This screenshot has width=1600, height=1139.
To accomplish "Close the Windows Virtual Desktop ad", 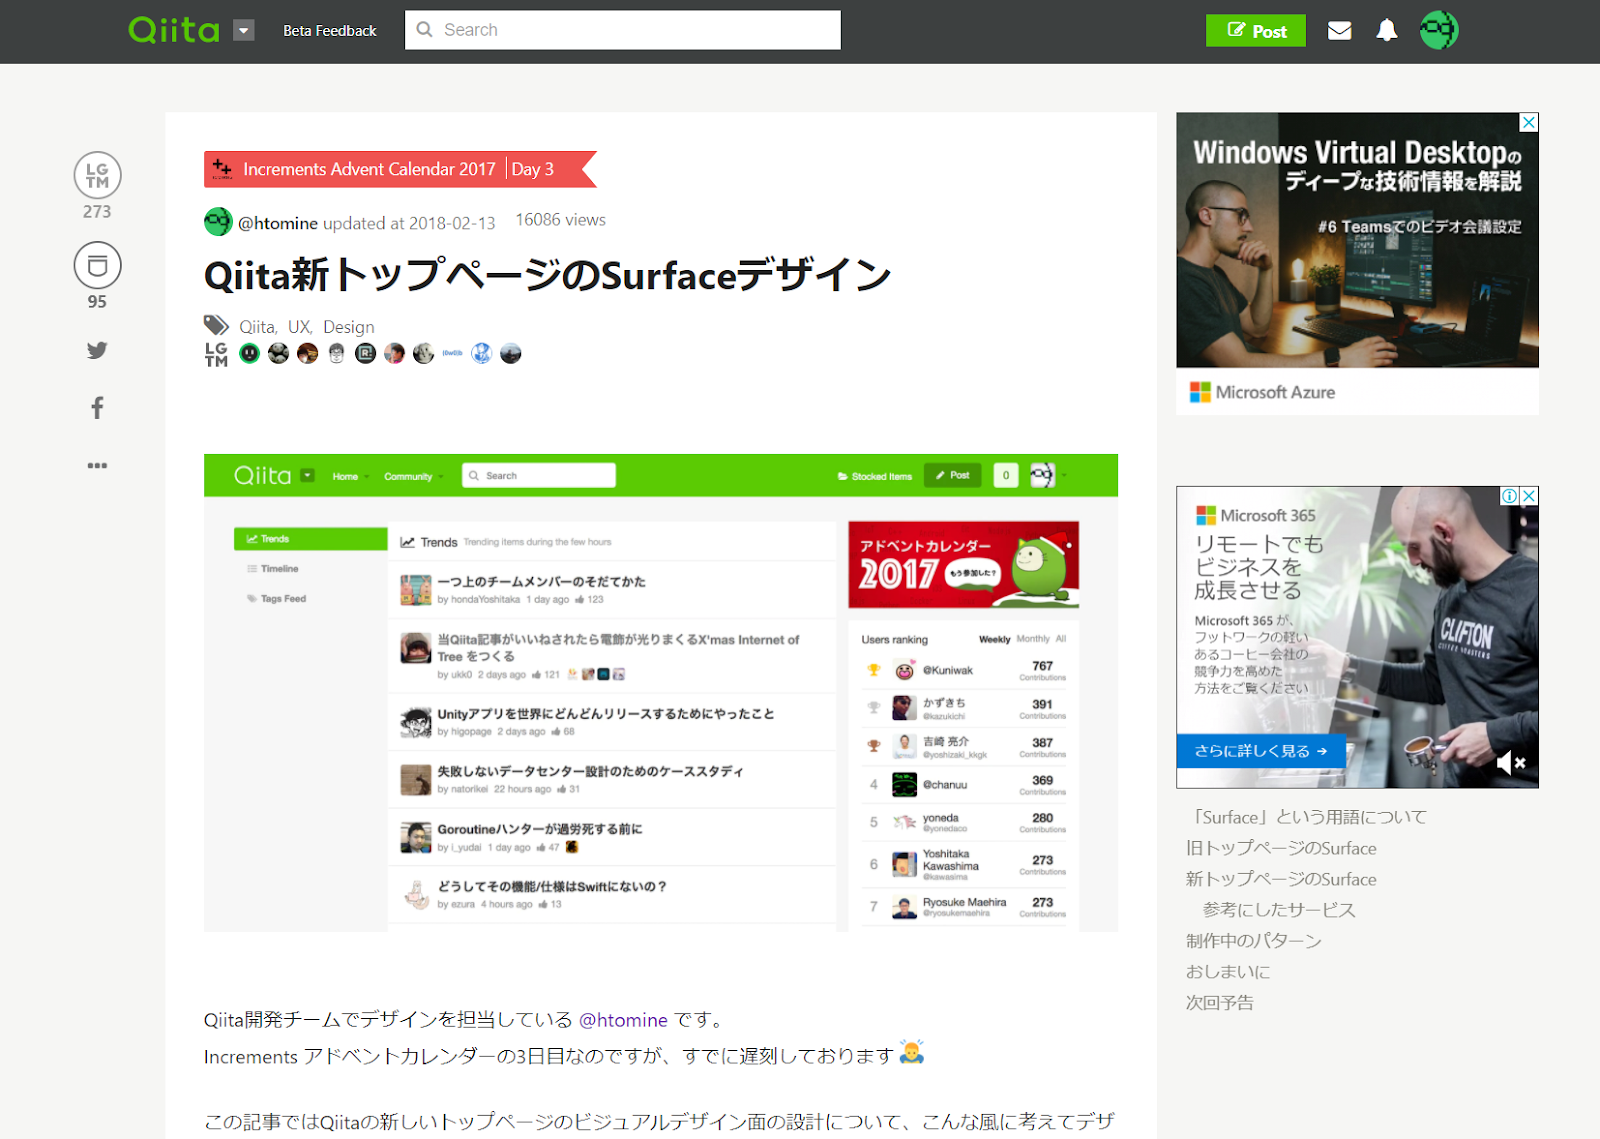I will point(1529,122).
